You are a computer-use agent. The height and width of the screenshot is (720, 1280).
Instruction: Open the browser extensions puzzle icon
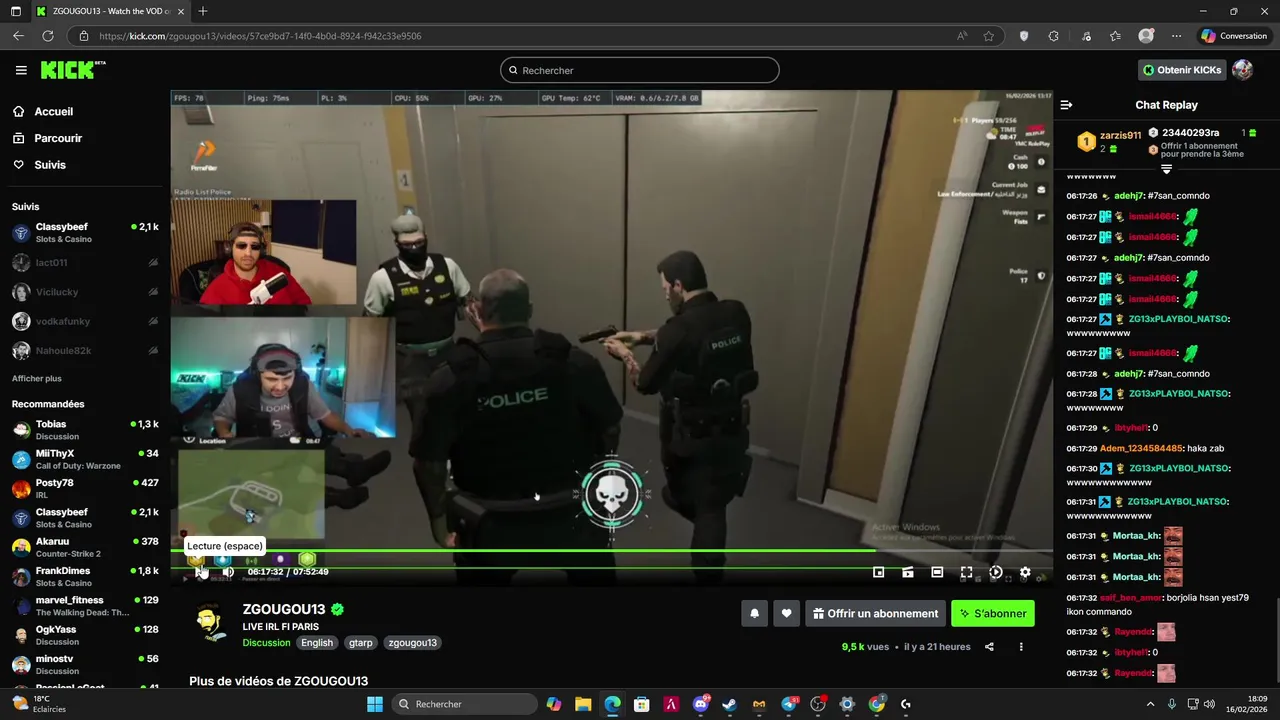[1053, 36]
